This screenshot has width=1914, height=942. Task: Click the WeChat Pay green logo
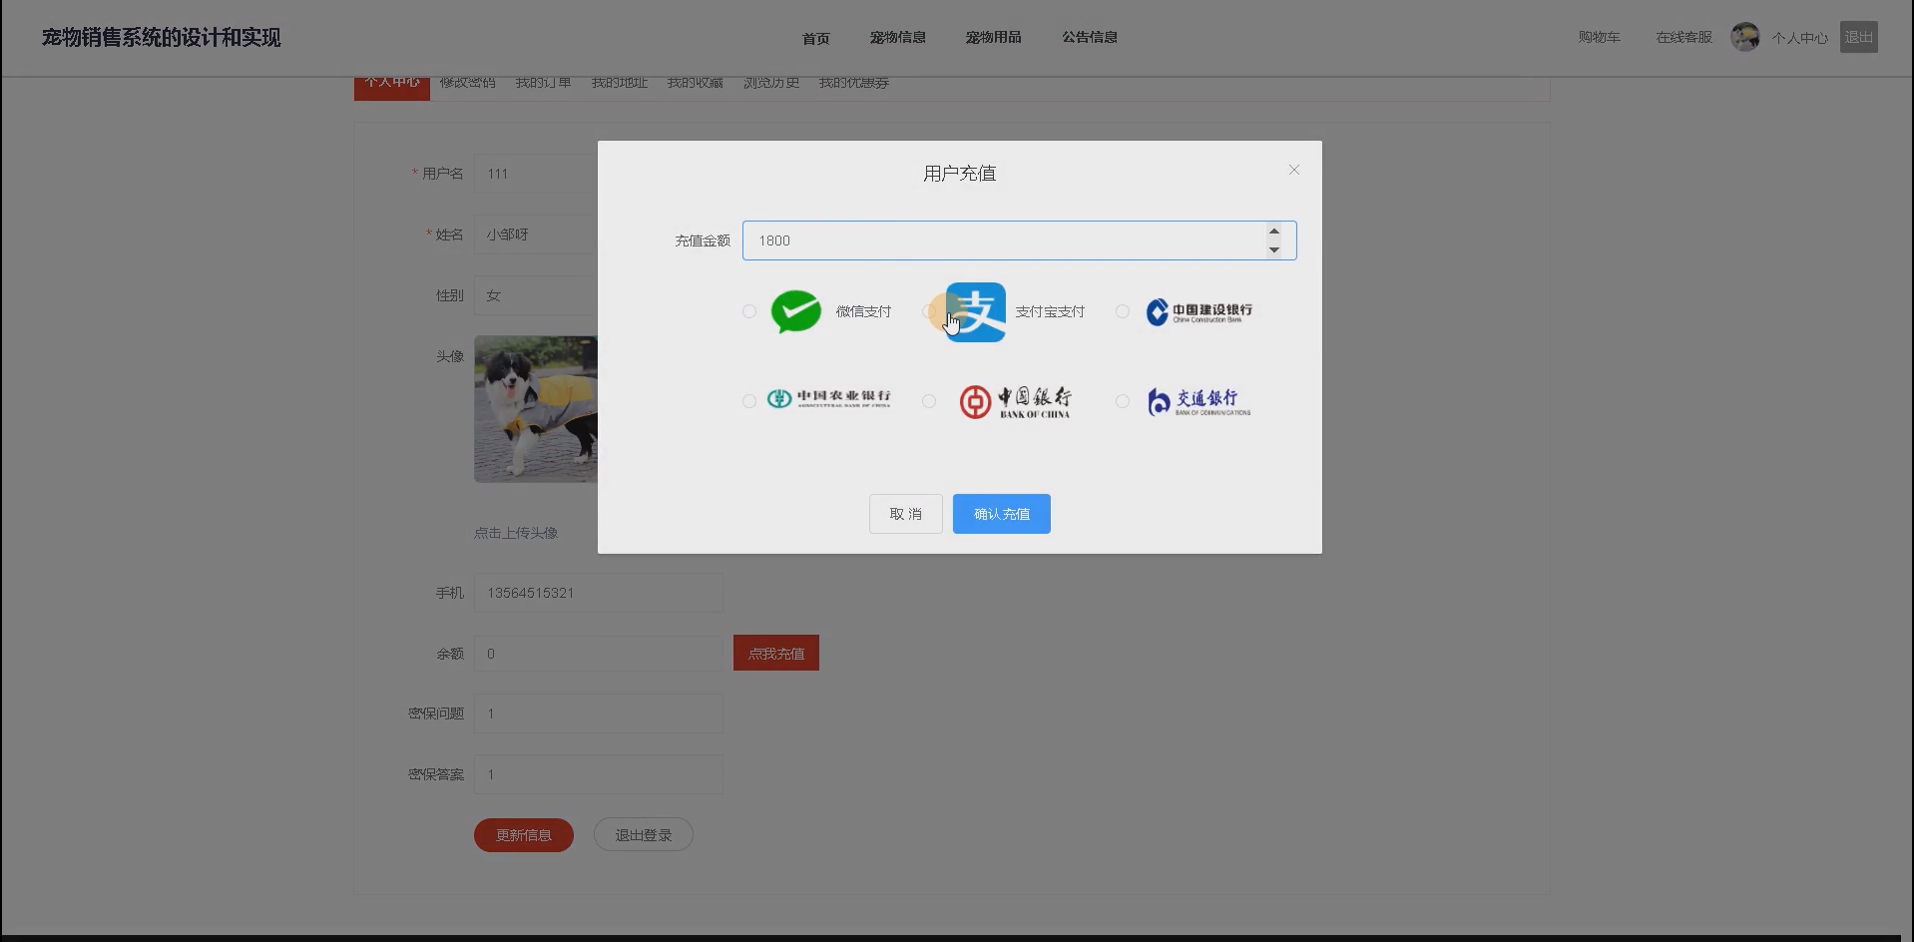tap(796, 311)
